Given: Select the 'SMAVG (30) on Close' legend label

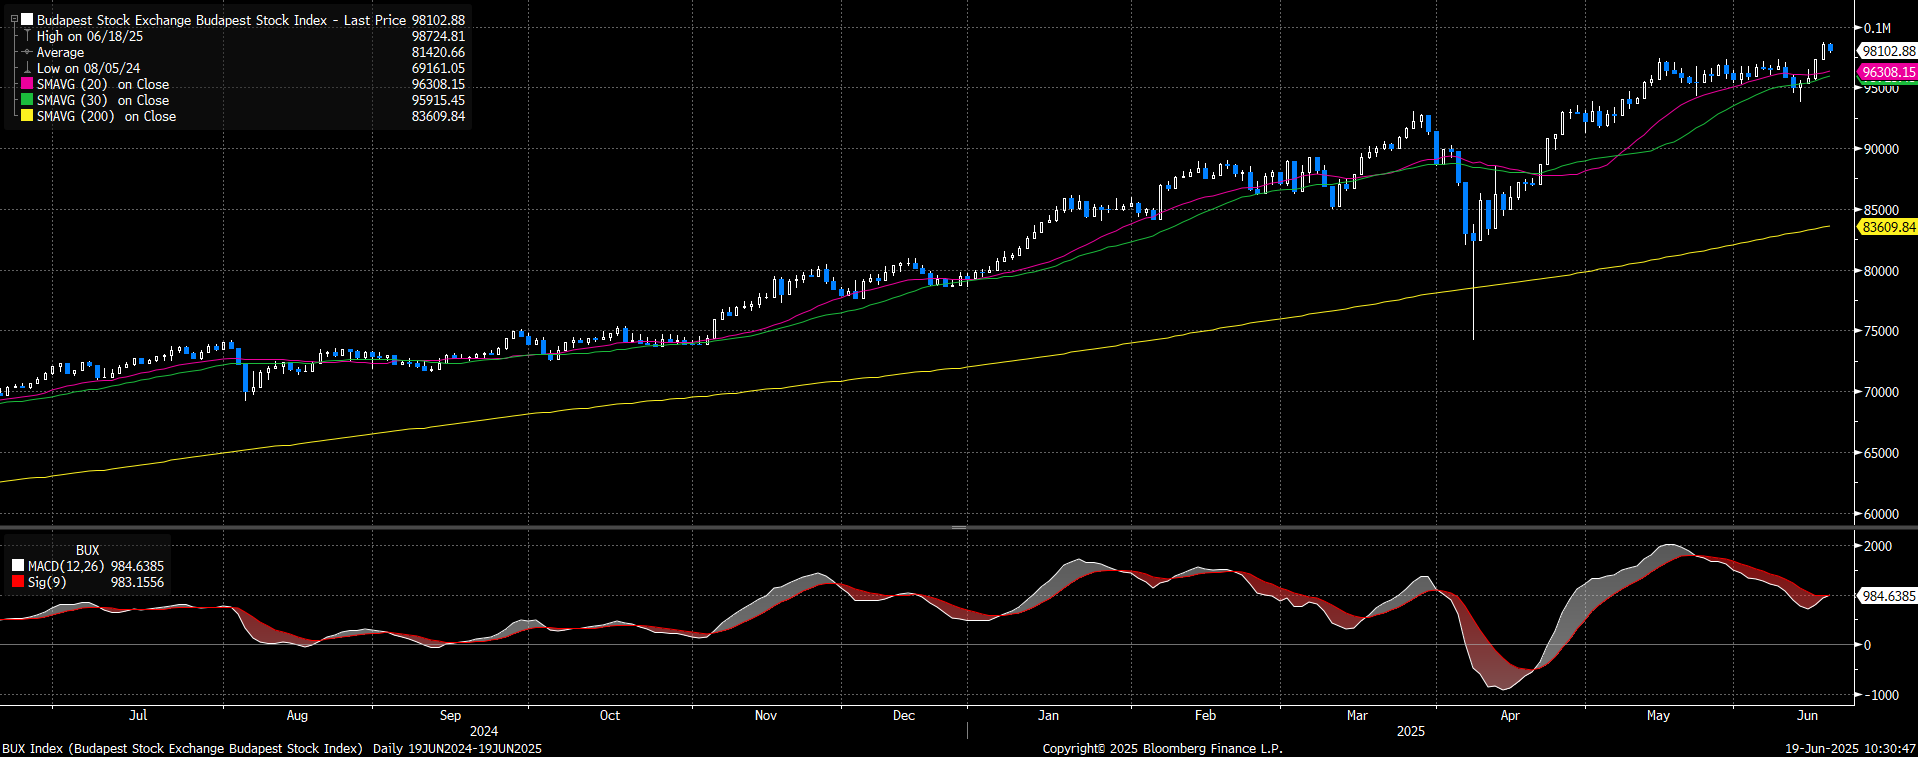Looking at the screenshot, I should [103, 100].
